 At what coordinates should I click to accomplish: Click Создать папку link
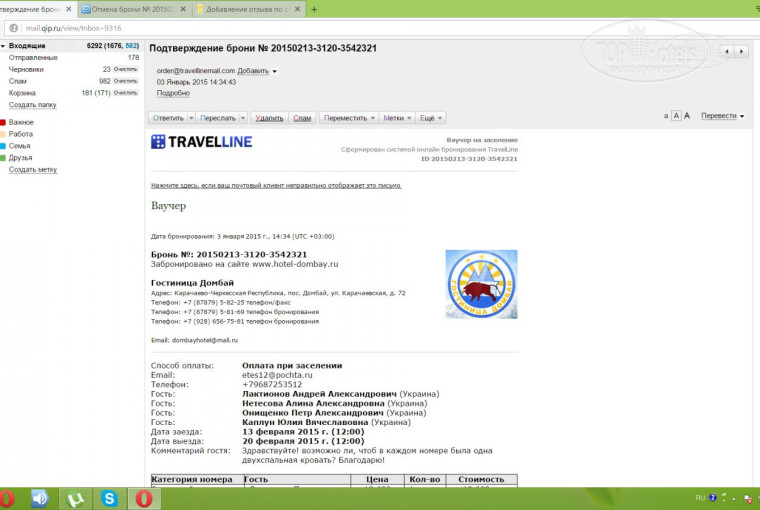click(x=33, y=104)
